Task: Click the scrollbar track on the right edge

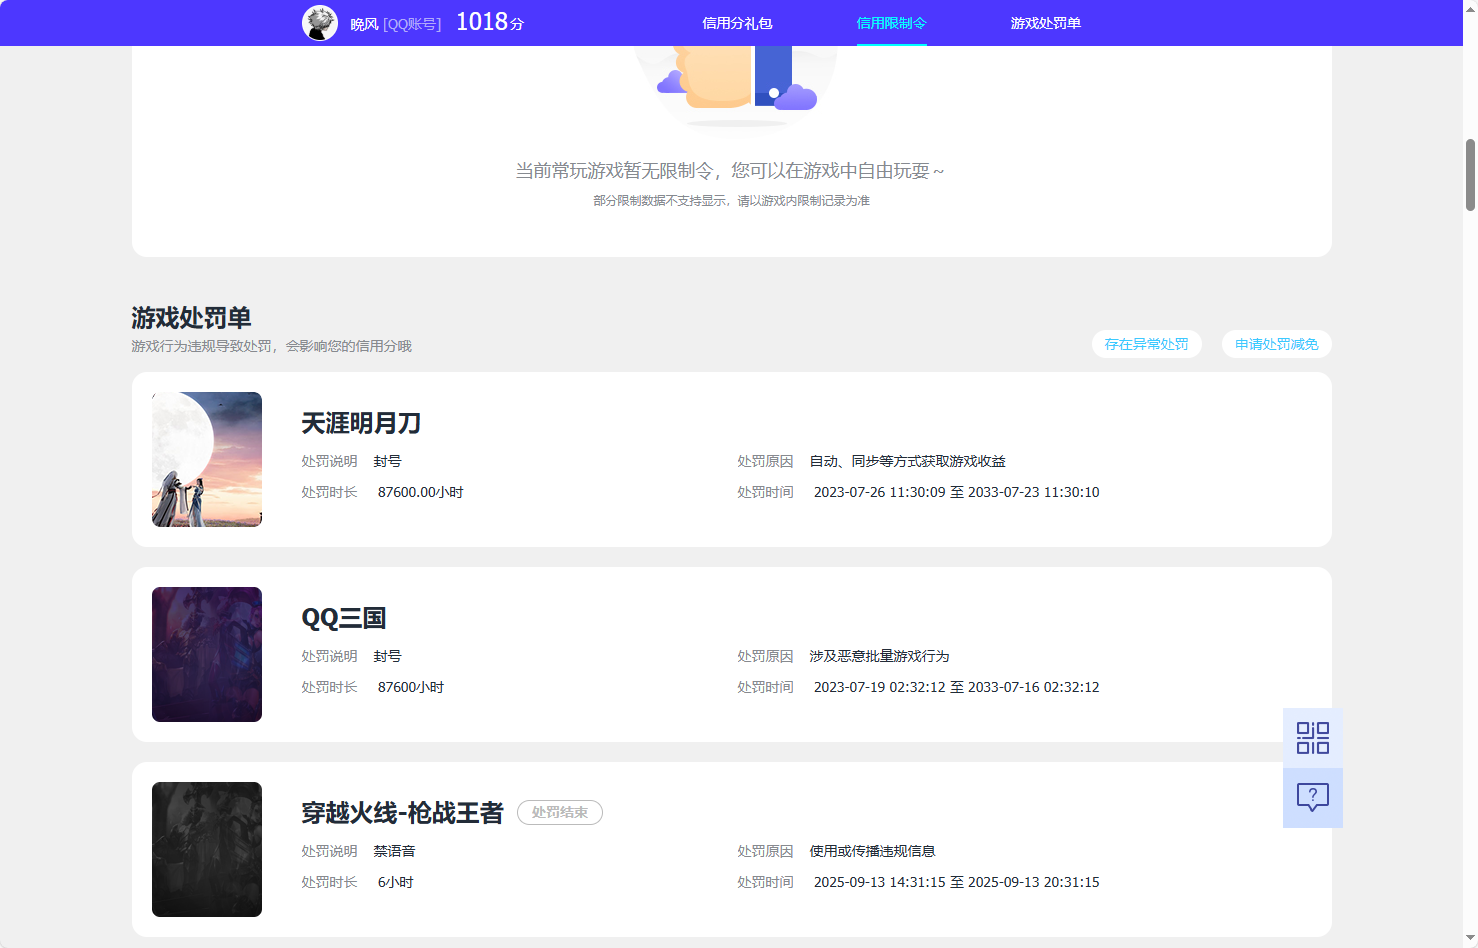Action: [1469, 500]
